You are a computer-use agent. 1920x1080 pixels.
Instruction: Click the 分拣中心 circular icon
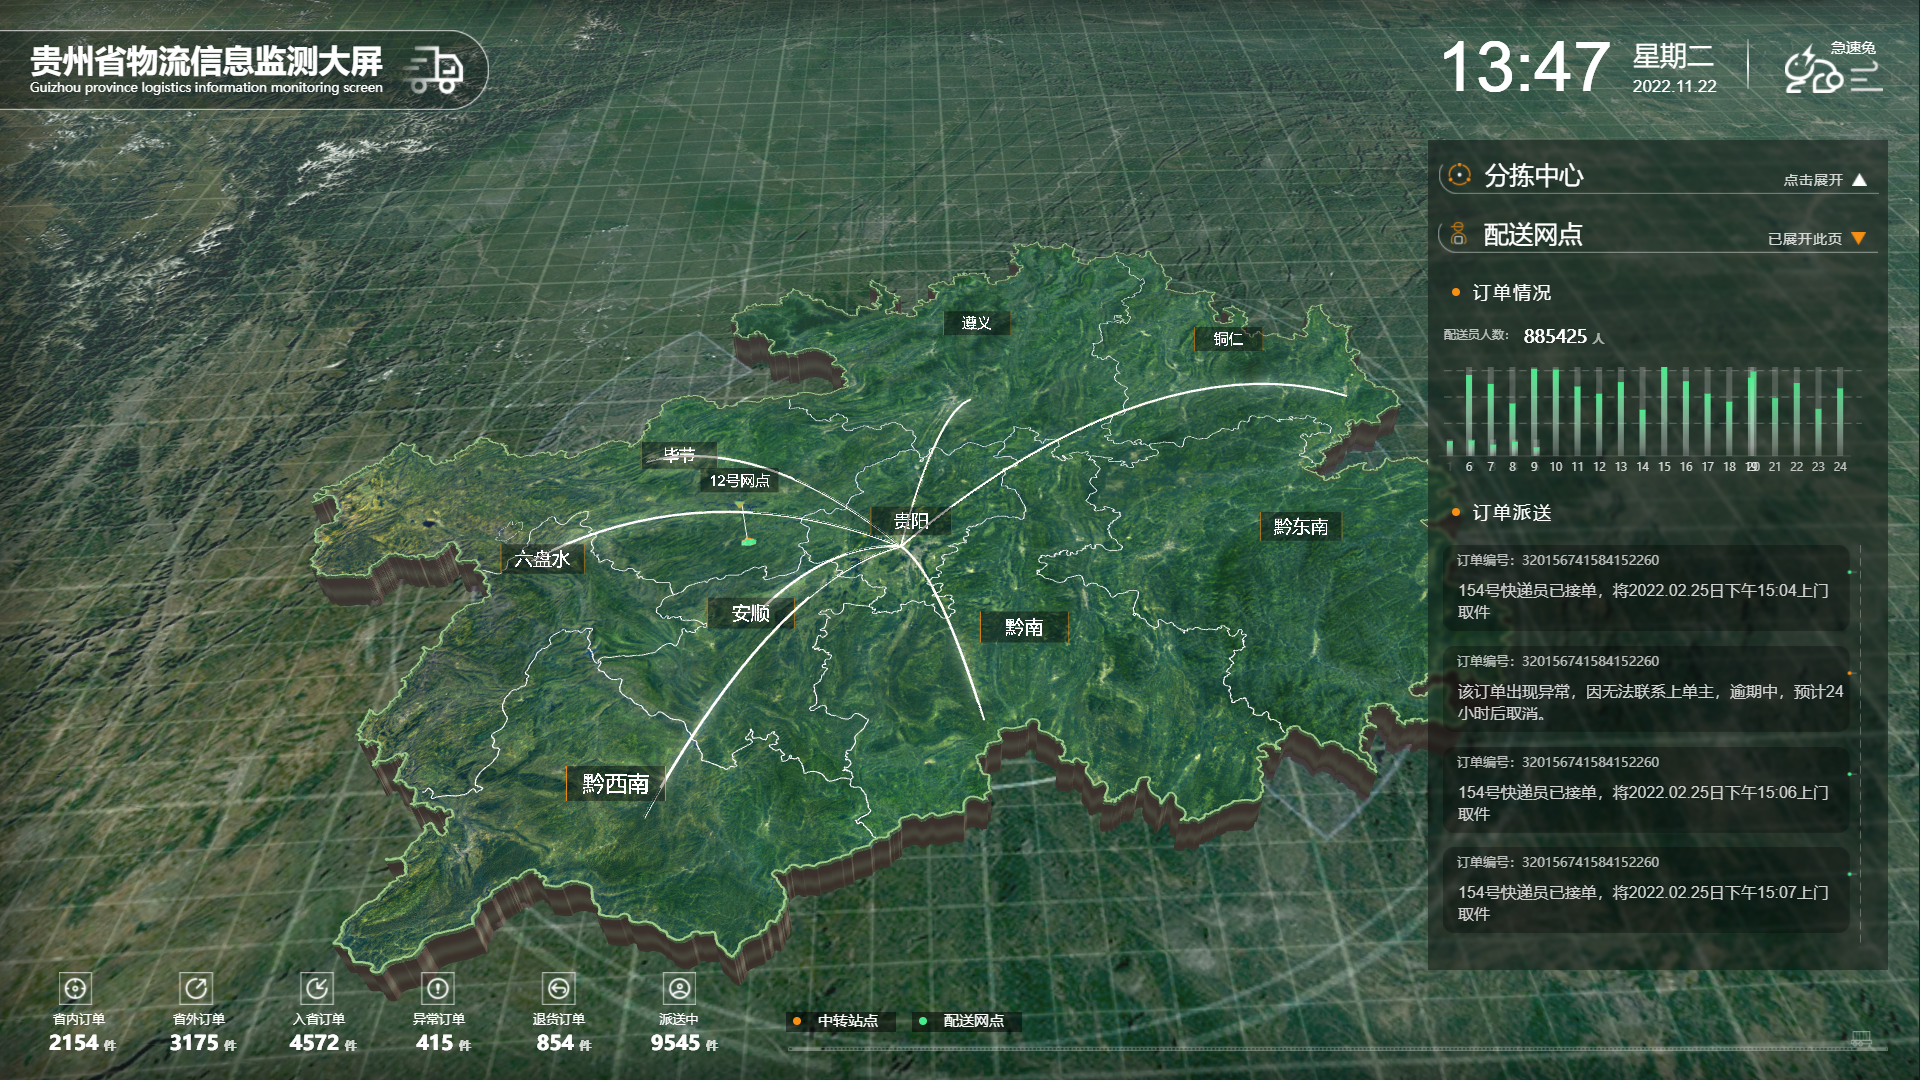pos(1459,175)
